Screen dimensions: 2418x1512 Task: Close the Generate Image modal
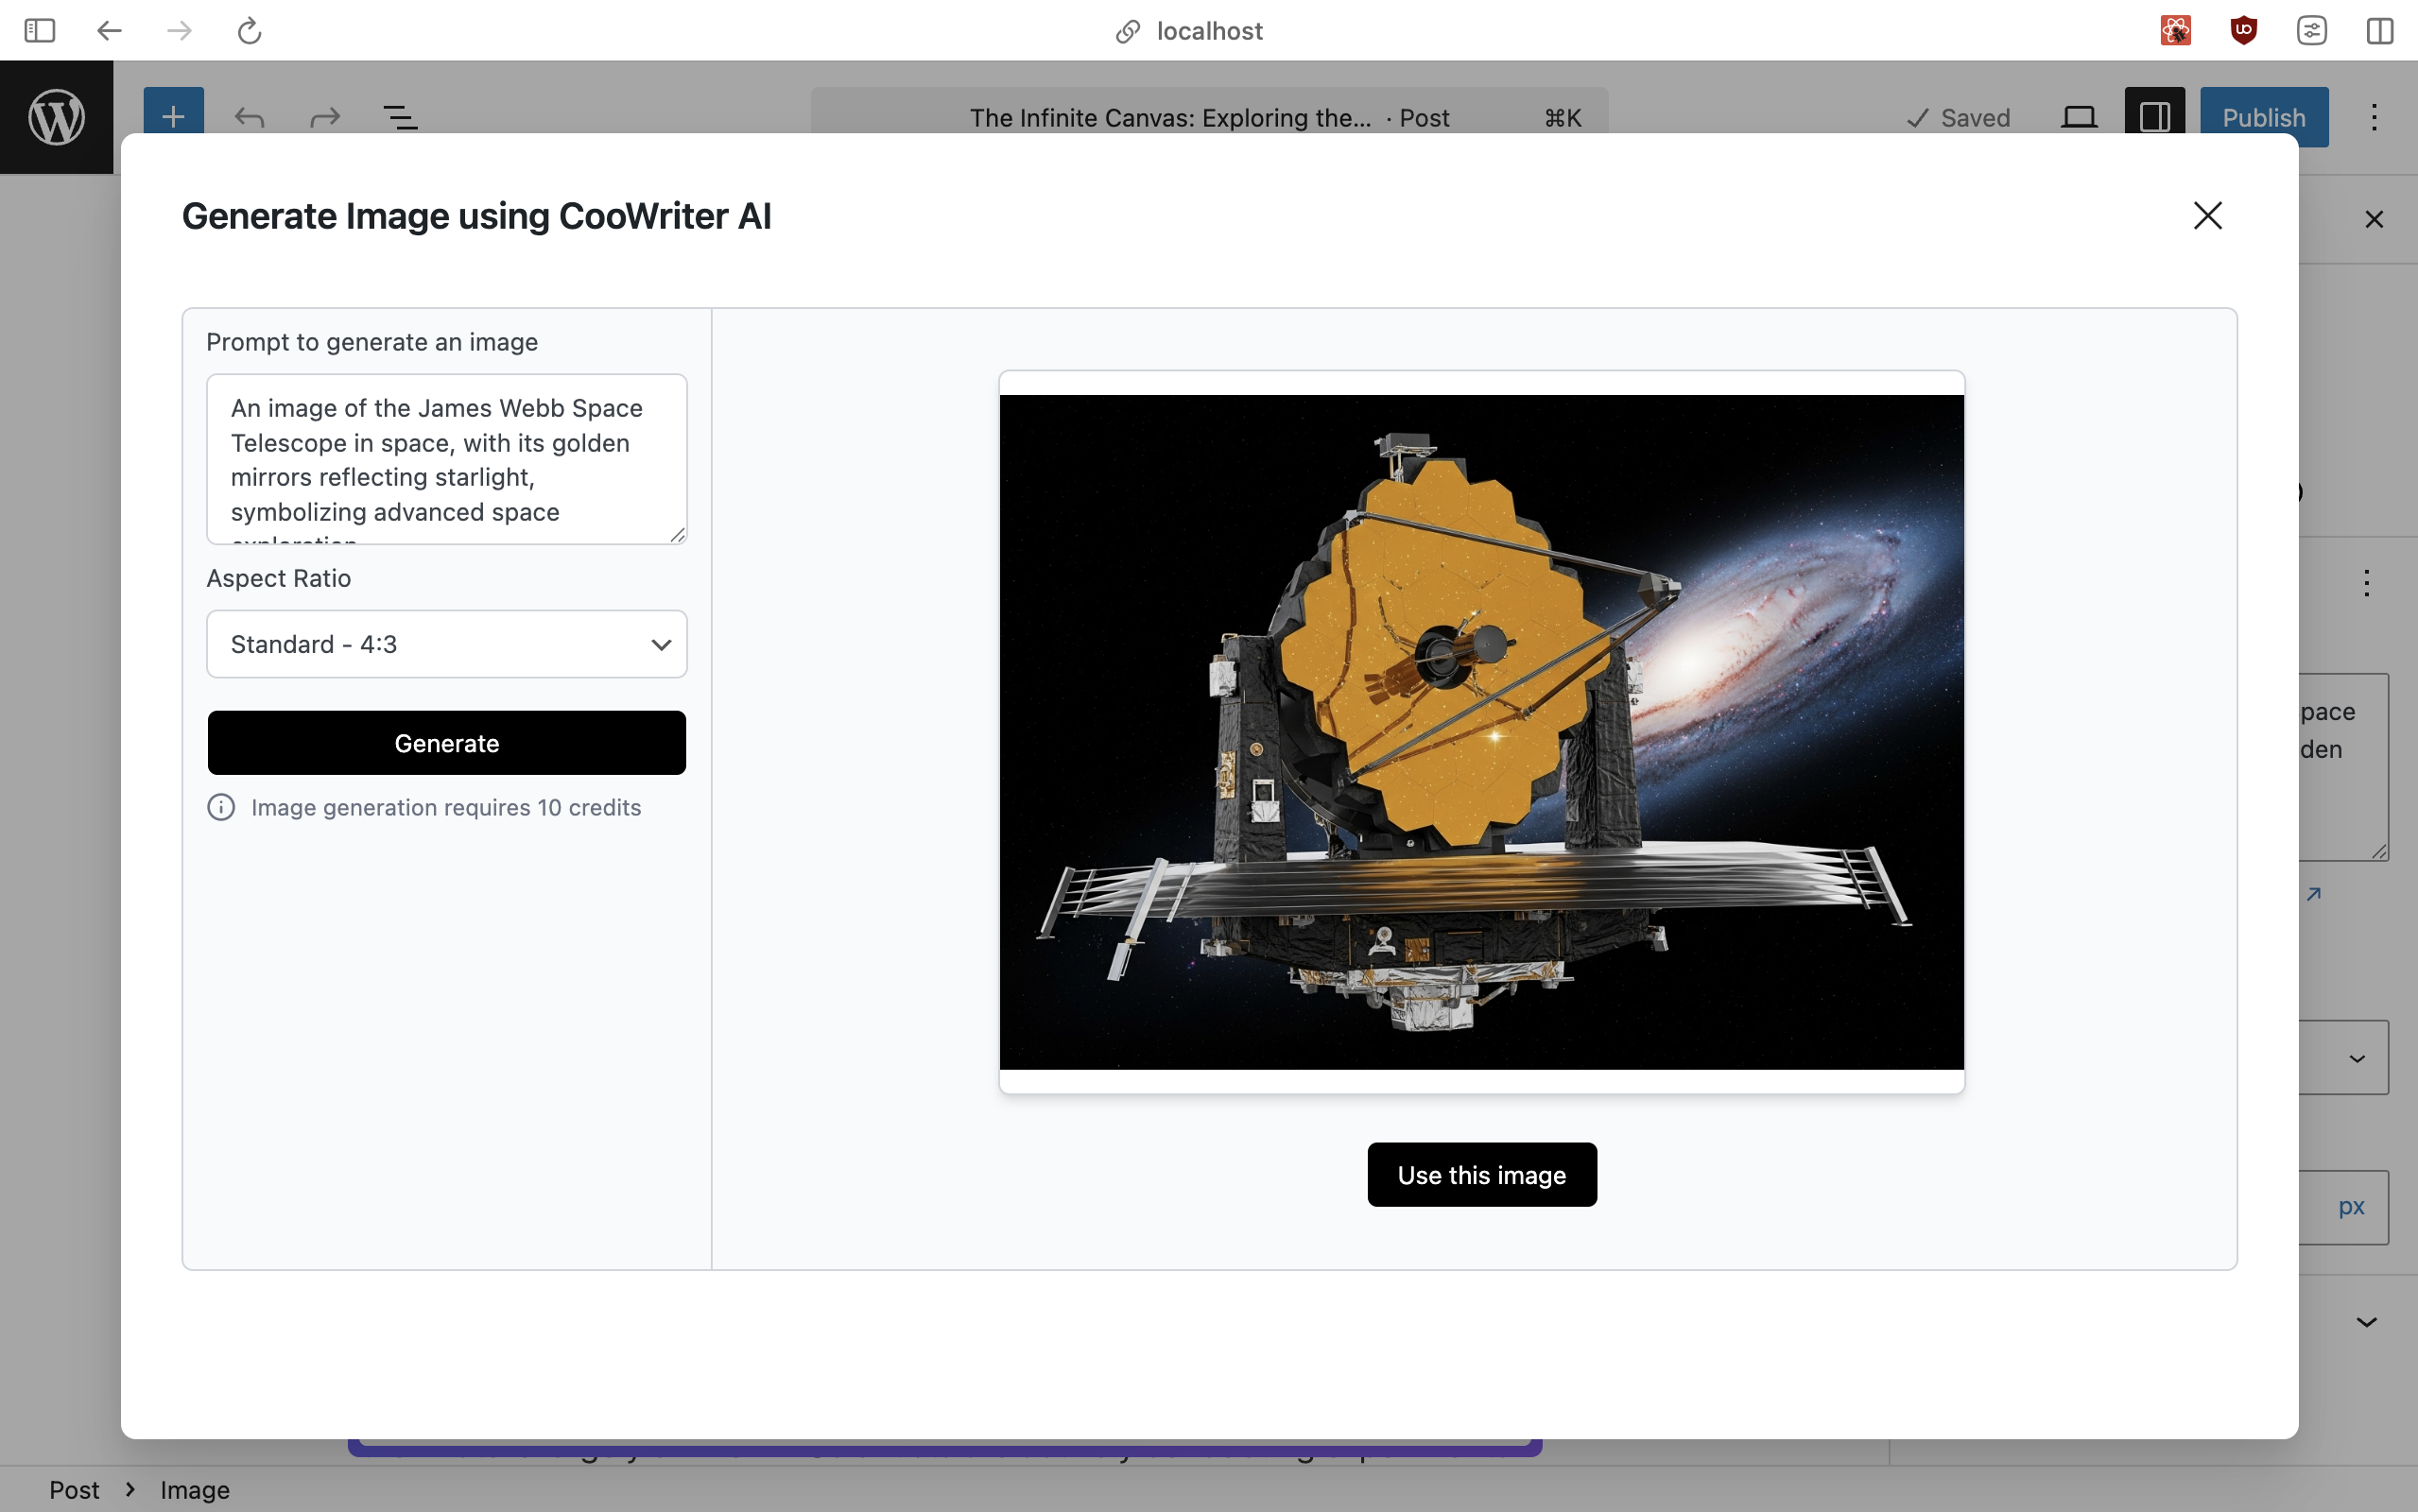2207,216
